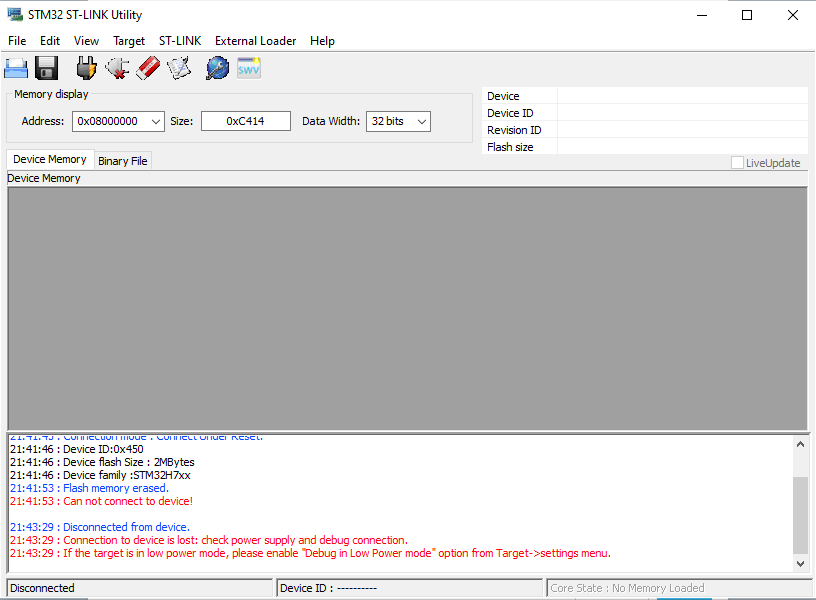Screen dimensions: 816x600
Task: Click the log line 'Device flash Size : 2MBytes'
Action: click(102, 462)
